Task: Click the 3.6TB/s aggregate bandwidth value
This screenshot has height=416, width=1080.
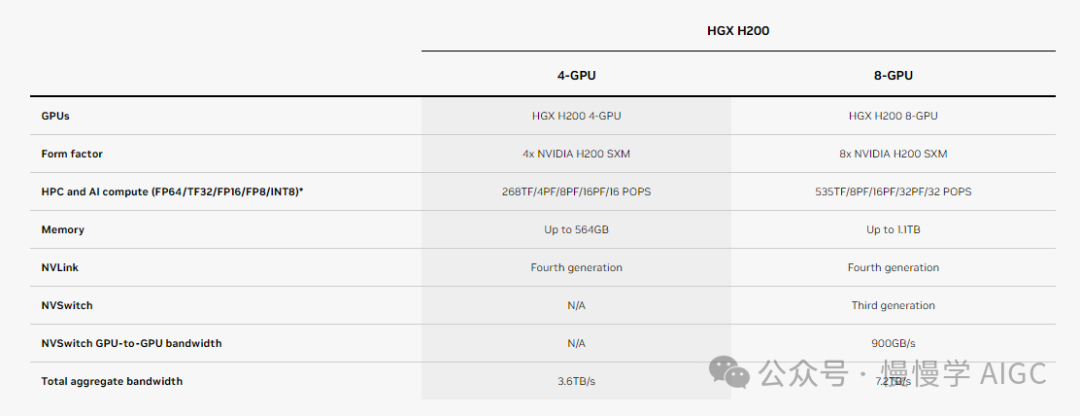Action: 576,382
